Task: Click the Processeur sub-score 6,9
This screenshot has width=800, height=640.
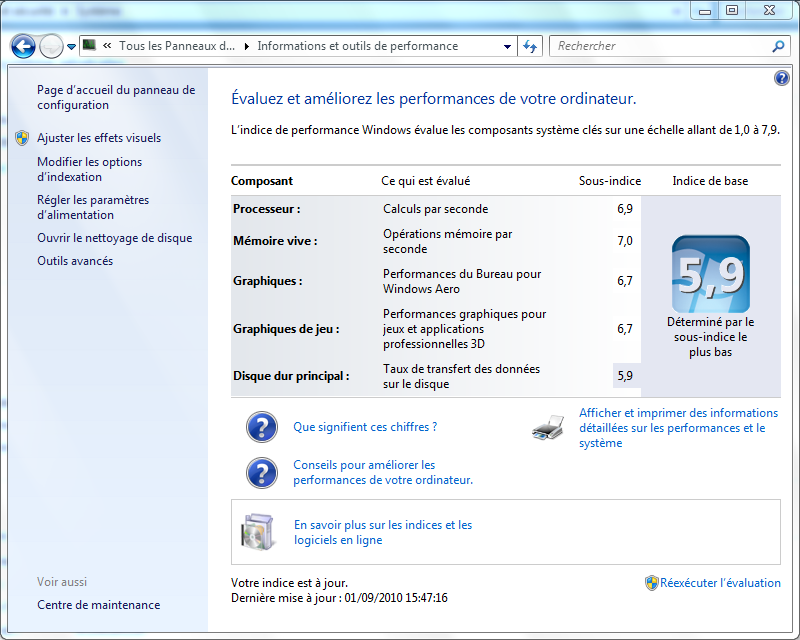Action: click(625, 209)
